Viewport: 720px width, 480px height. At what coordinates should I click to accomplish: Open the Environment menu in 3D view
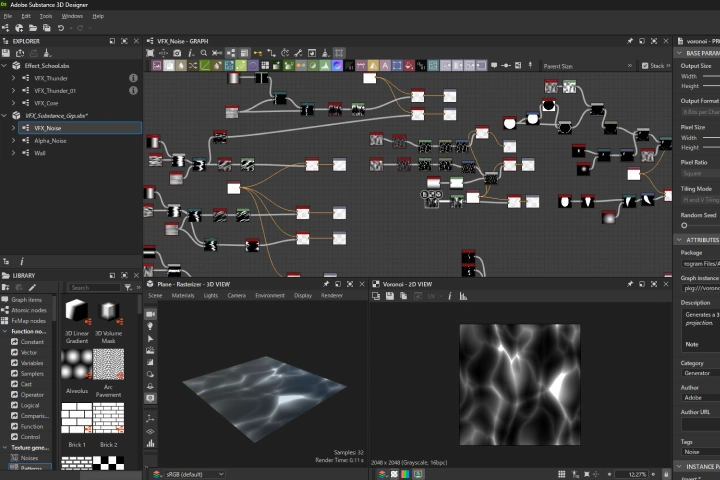pos(270,295)
